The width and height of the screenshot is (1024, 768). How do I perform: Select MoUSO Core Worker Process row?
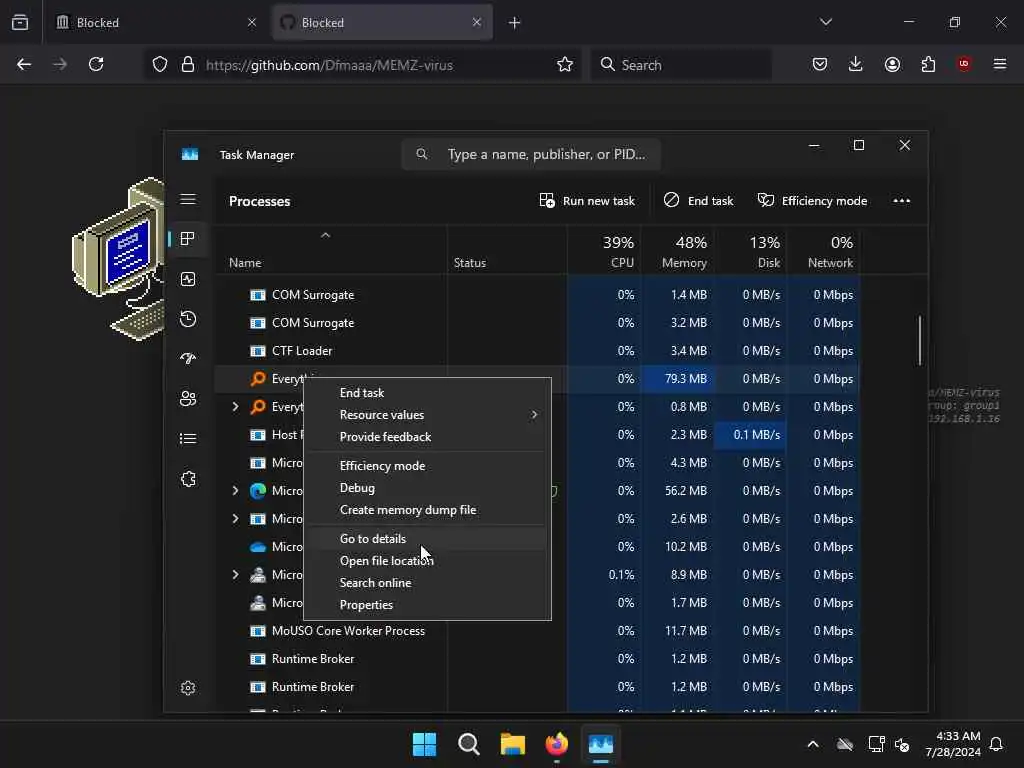coord(537,631)
